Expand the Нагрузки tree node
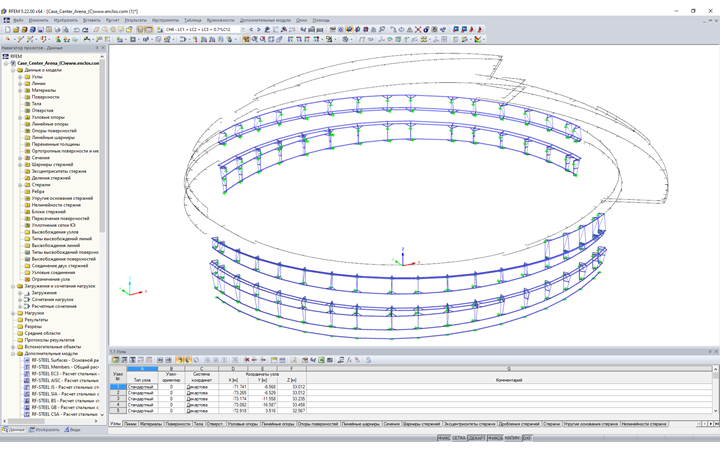The height and width of the screenshot is (450, 720). [13, 313]
